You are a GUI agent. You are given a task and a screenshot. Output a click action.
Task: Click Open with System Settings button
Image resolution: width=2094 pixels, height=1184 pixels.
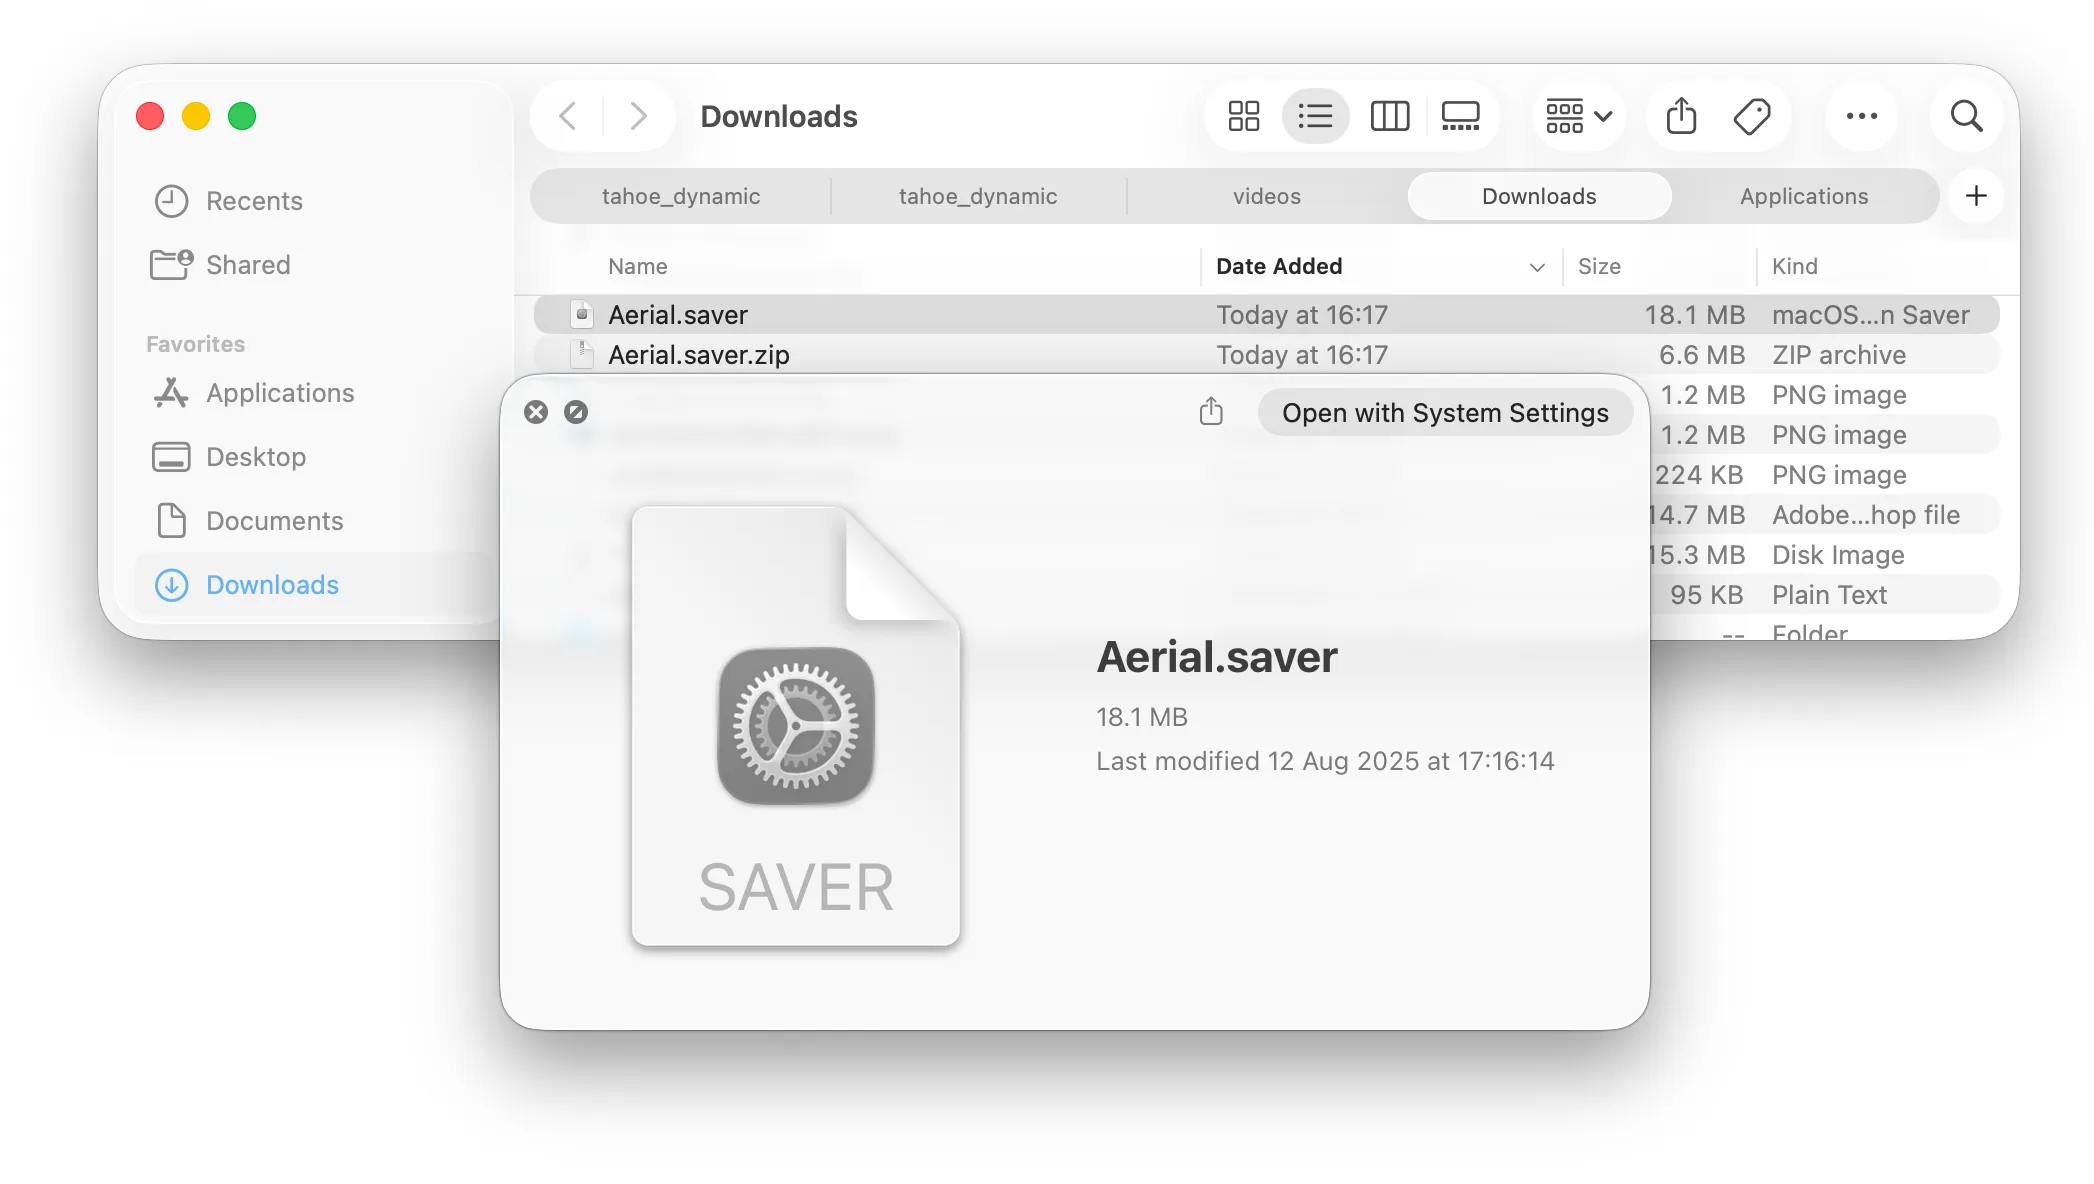(1445, 413)
